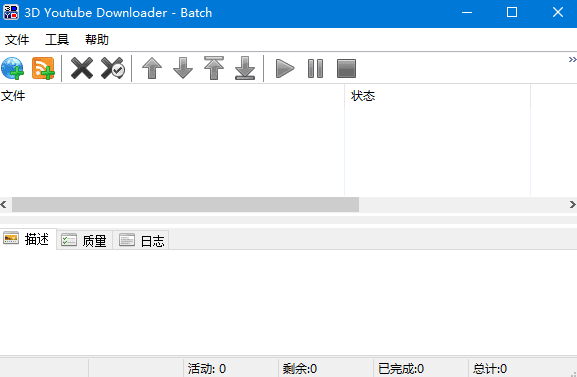Switch to the 日志 tab
577x377 pixels.
click(141, 240)
